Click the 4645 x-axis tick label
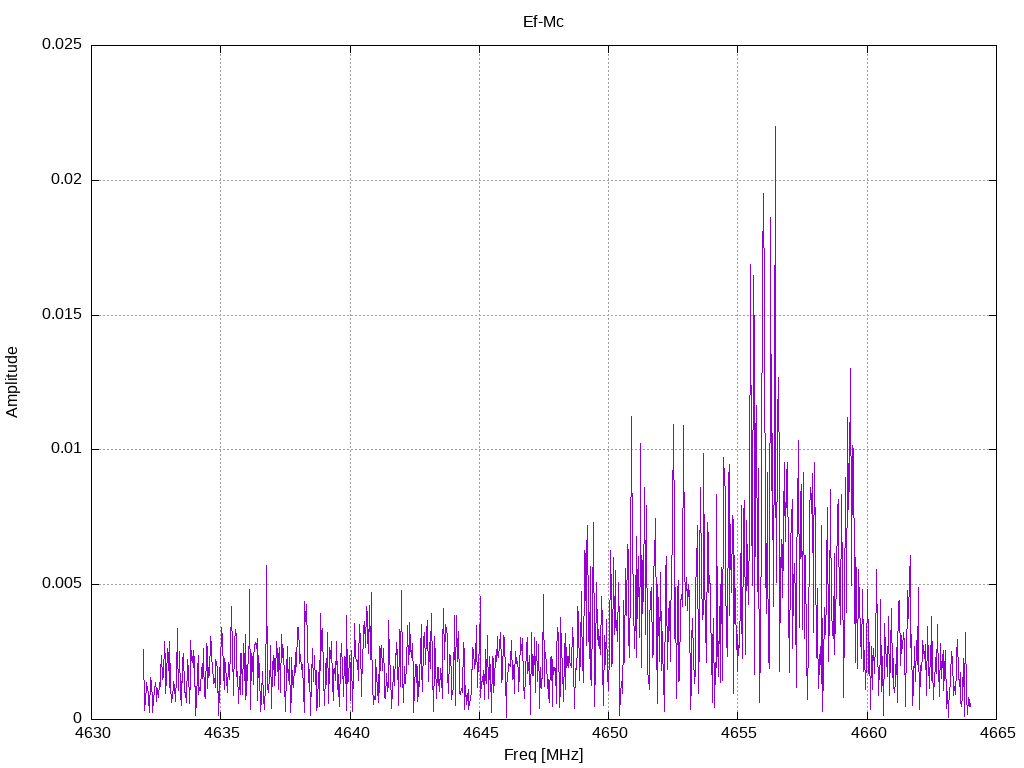Screen dimensions: 1024x768 [x=479, y=733]
